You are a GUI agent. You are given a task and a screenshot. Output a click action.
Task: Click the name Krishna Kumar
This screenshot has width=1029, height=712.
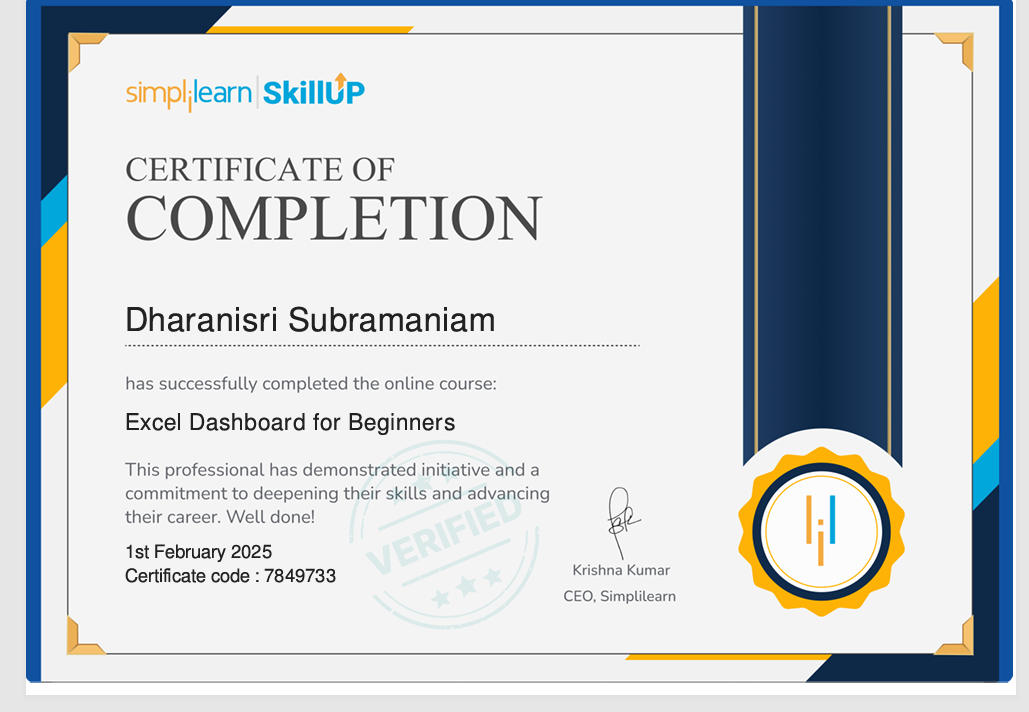621,570
